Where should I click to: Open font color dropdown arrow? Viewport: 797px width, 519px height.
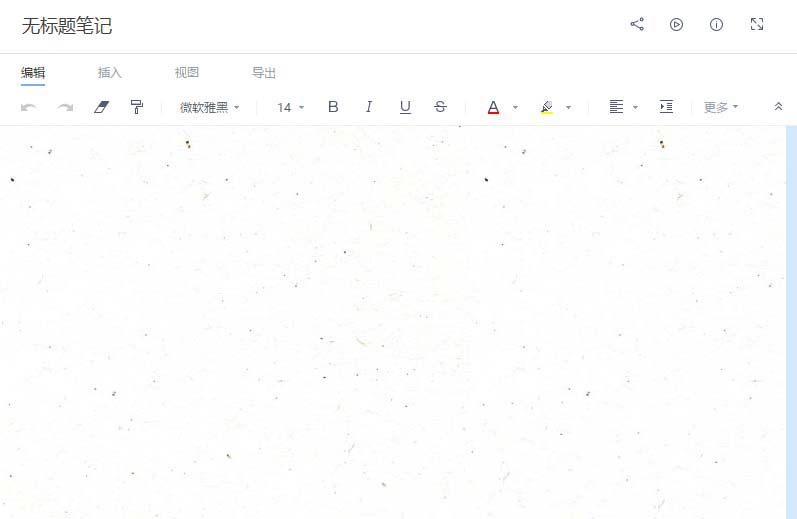515,107
